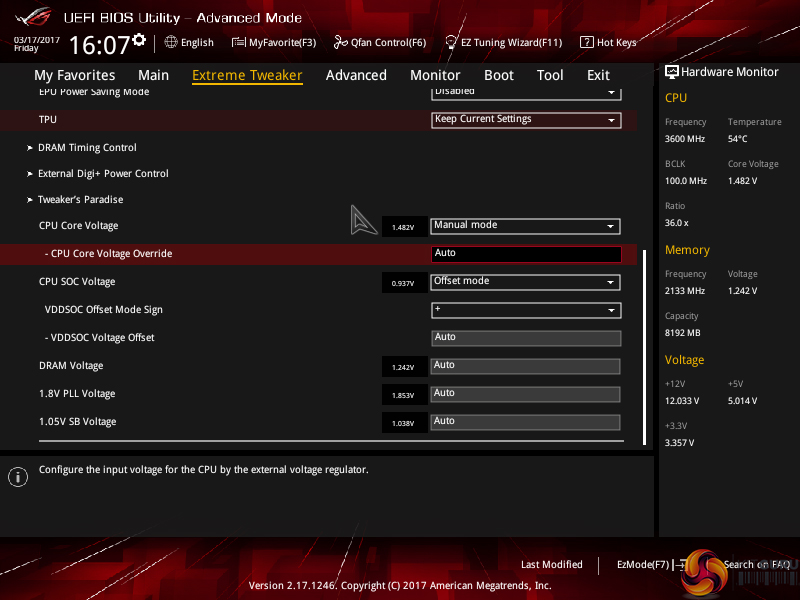Open the CPU SOC Voltage mode dropdown

coord(526,282)
